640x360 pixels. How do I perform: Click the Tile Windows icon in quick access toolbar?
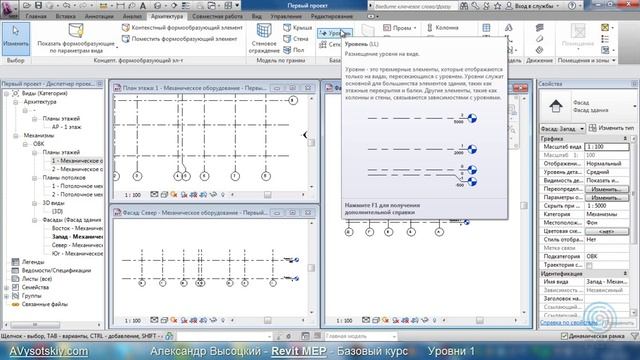pyautogui.click(x=228, y=6)
